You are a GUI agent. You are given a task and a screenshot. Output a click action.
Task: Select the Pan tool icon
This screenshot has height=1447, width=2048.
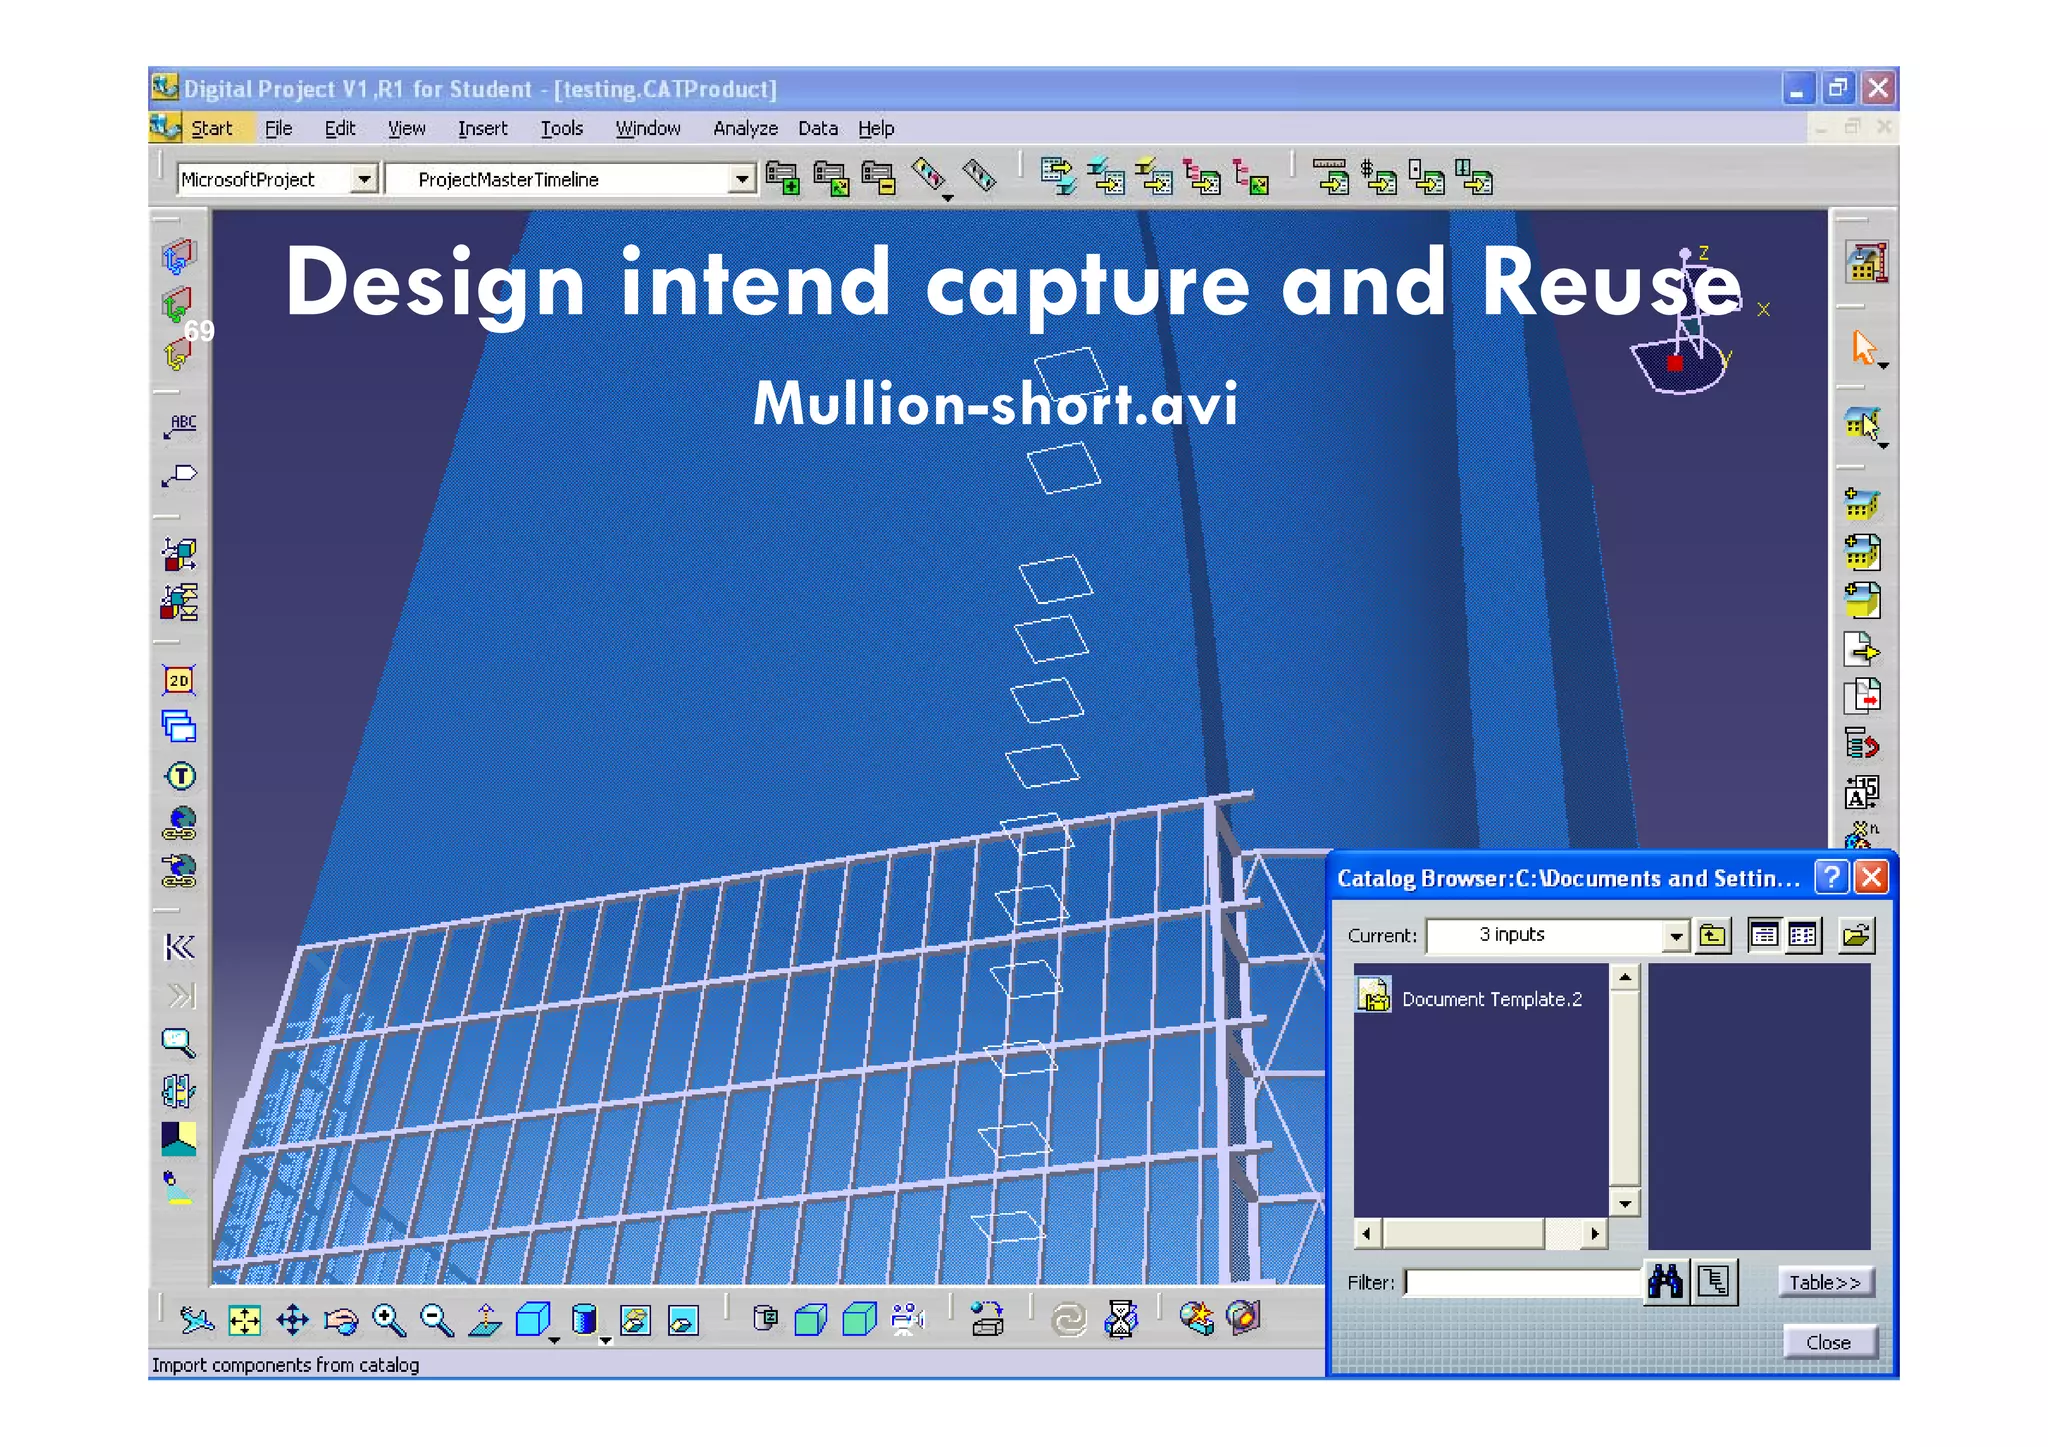292,1321
